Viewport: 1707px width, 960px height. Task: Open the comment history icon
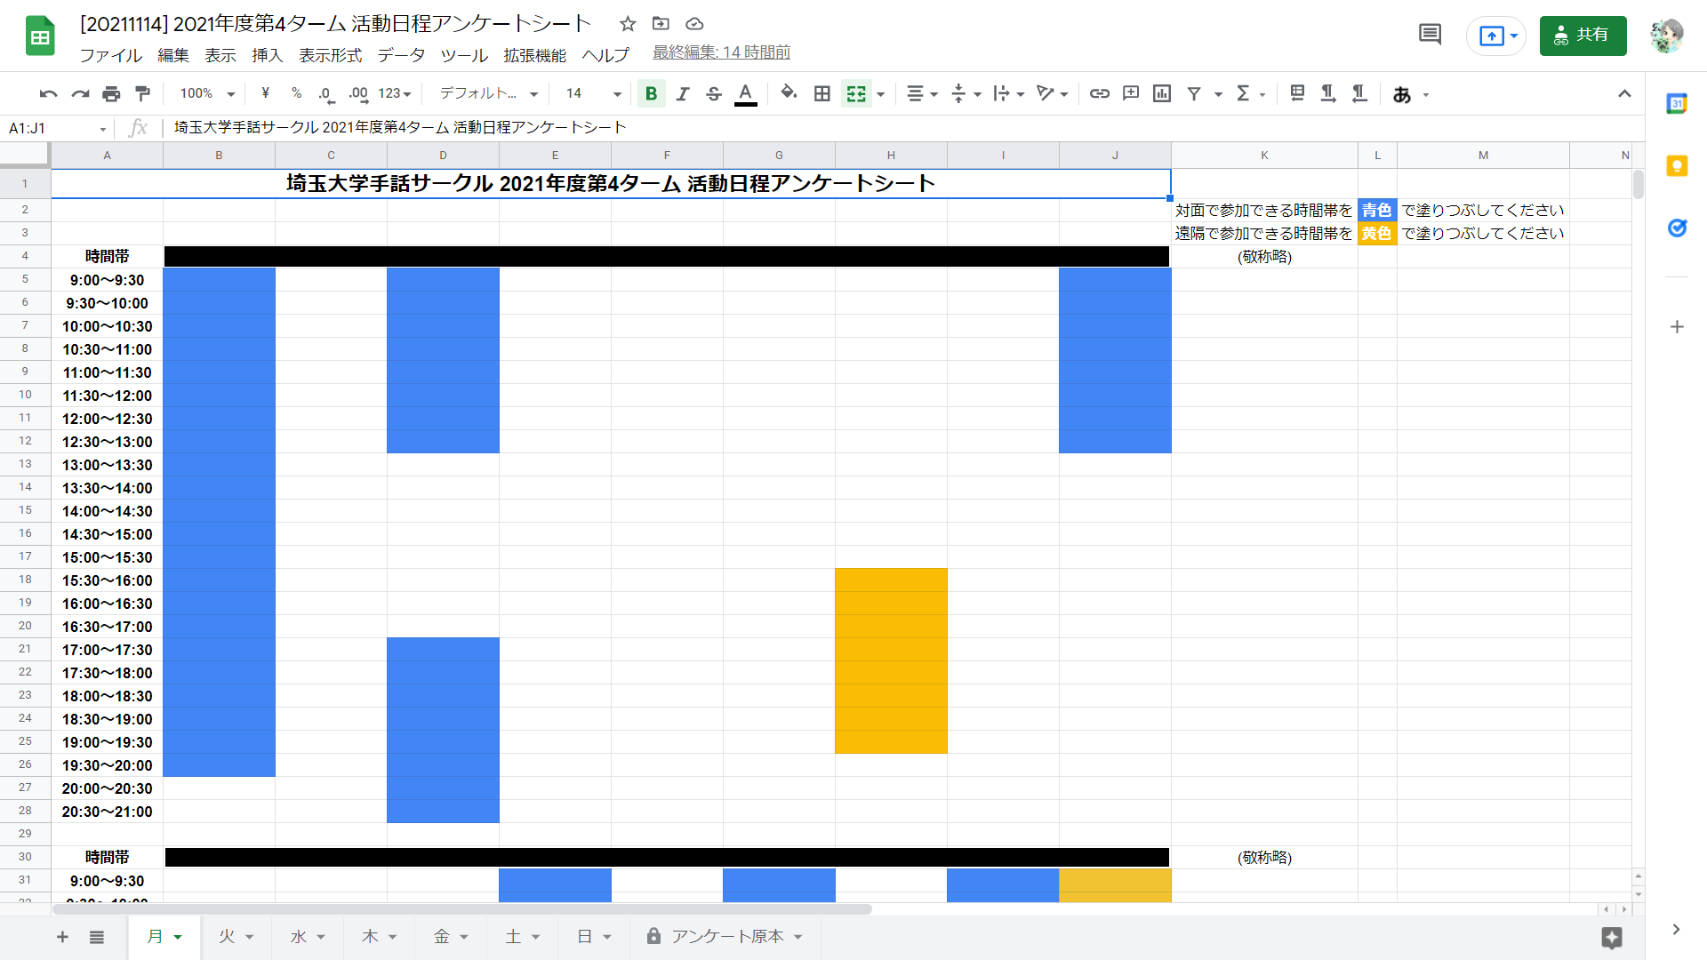(1430, 35)
